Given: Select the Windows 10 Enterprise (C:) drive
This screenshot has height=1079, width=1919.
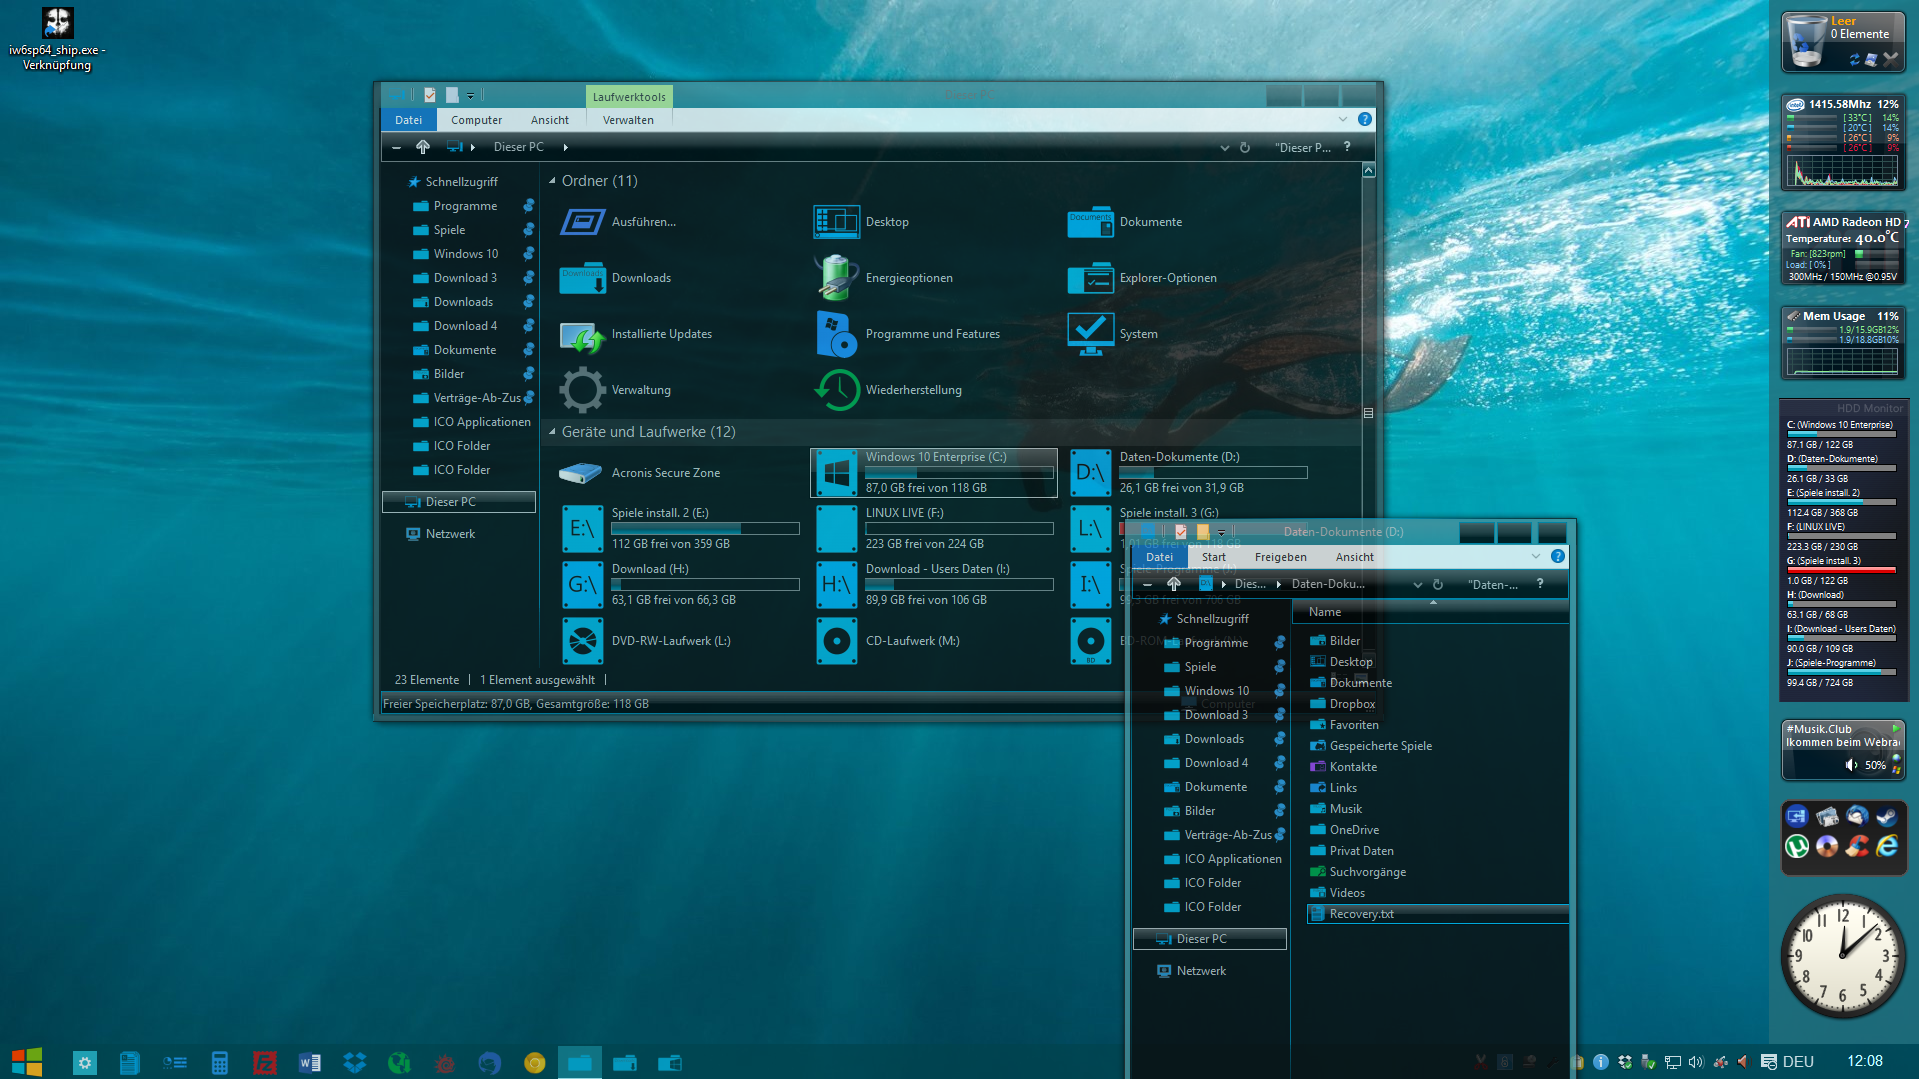Looking at the screenshot, I should click(933, 472).
